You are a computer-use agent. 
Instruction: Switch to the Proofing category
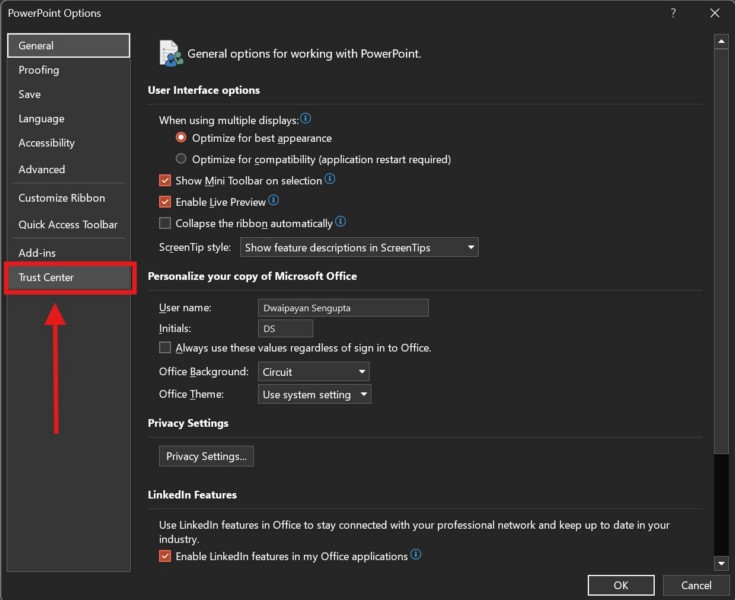point(39,70)
